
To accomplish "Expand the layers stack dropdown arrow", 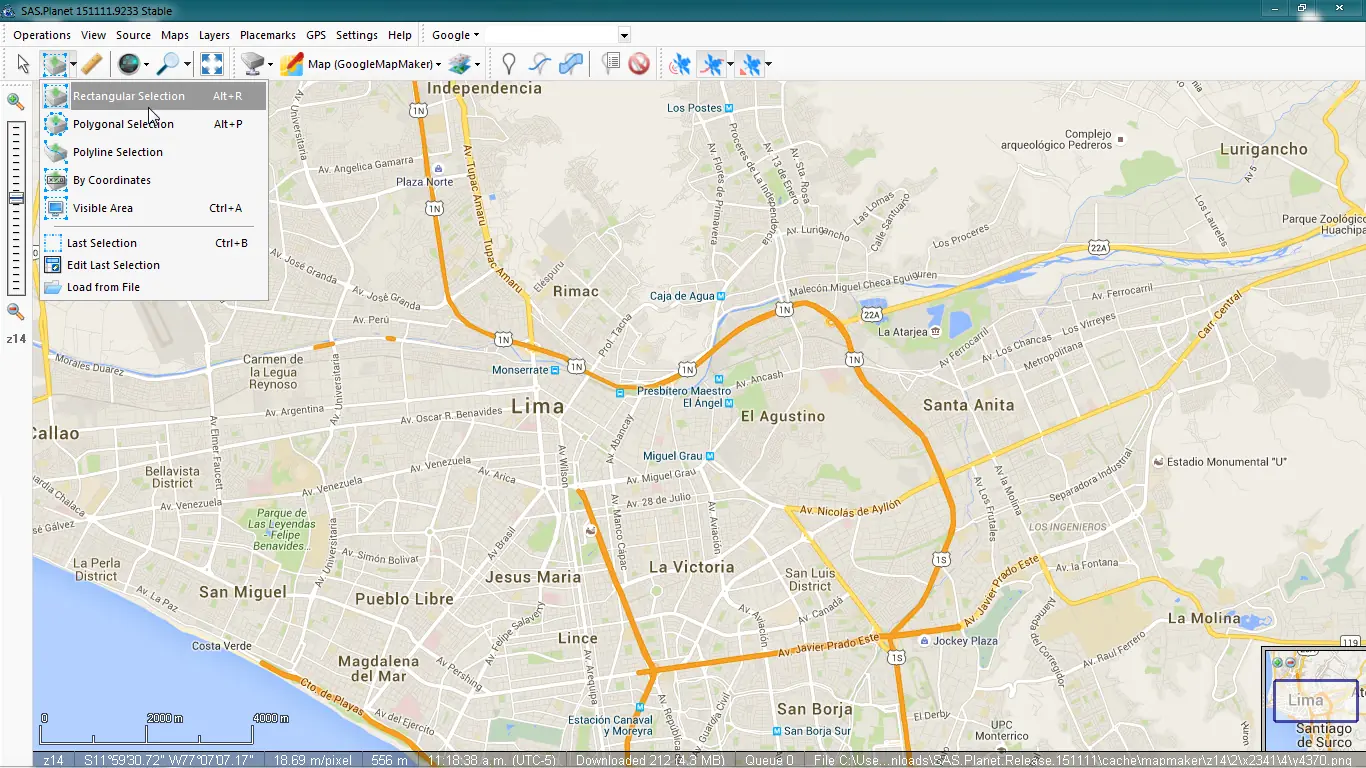I will tap(477, 64).
